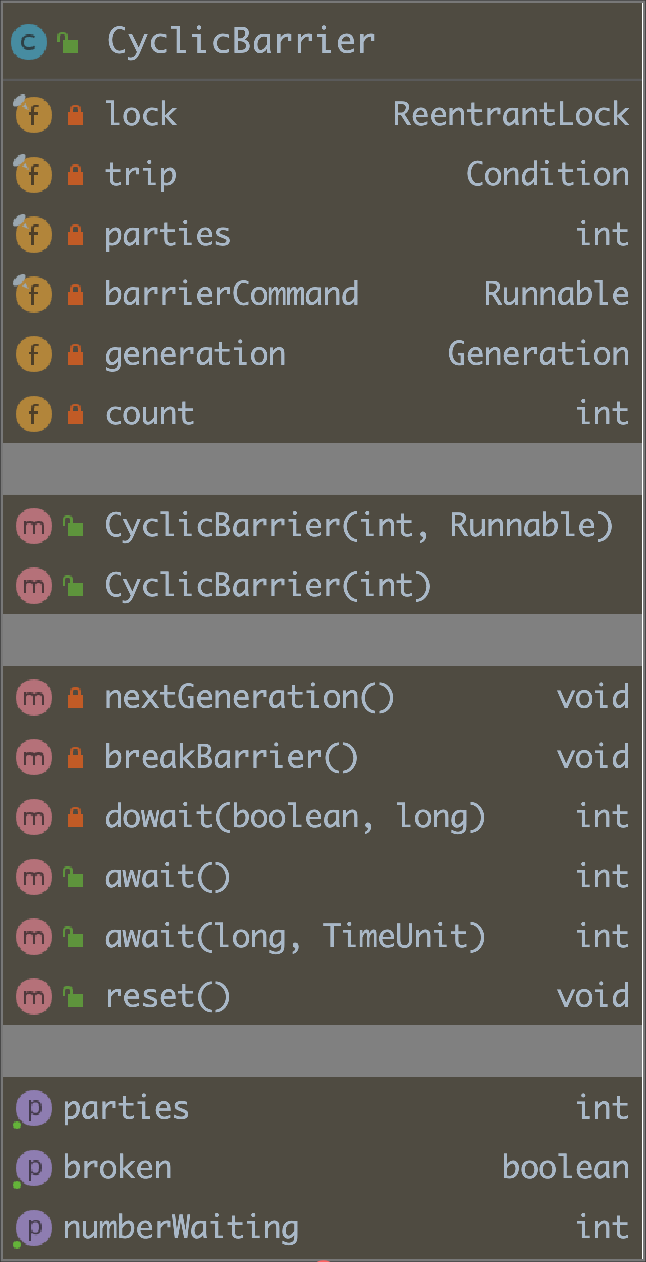Click the field icon next to lock
This screenshot has width=646, height=1262.
[x=33, y=115]
